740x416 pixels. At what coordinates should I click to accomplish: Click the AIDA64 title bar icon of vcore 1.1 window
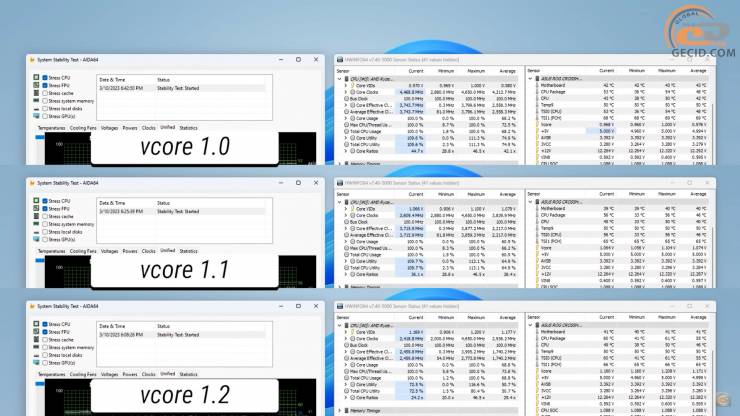point(32,183)
